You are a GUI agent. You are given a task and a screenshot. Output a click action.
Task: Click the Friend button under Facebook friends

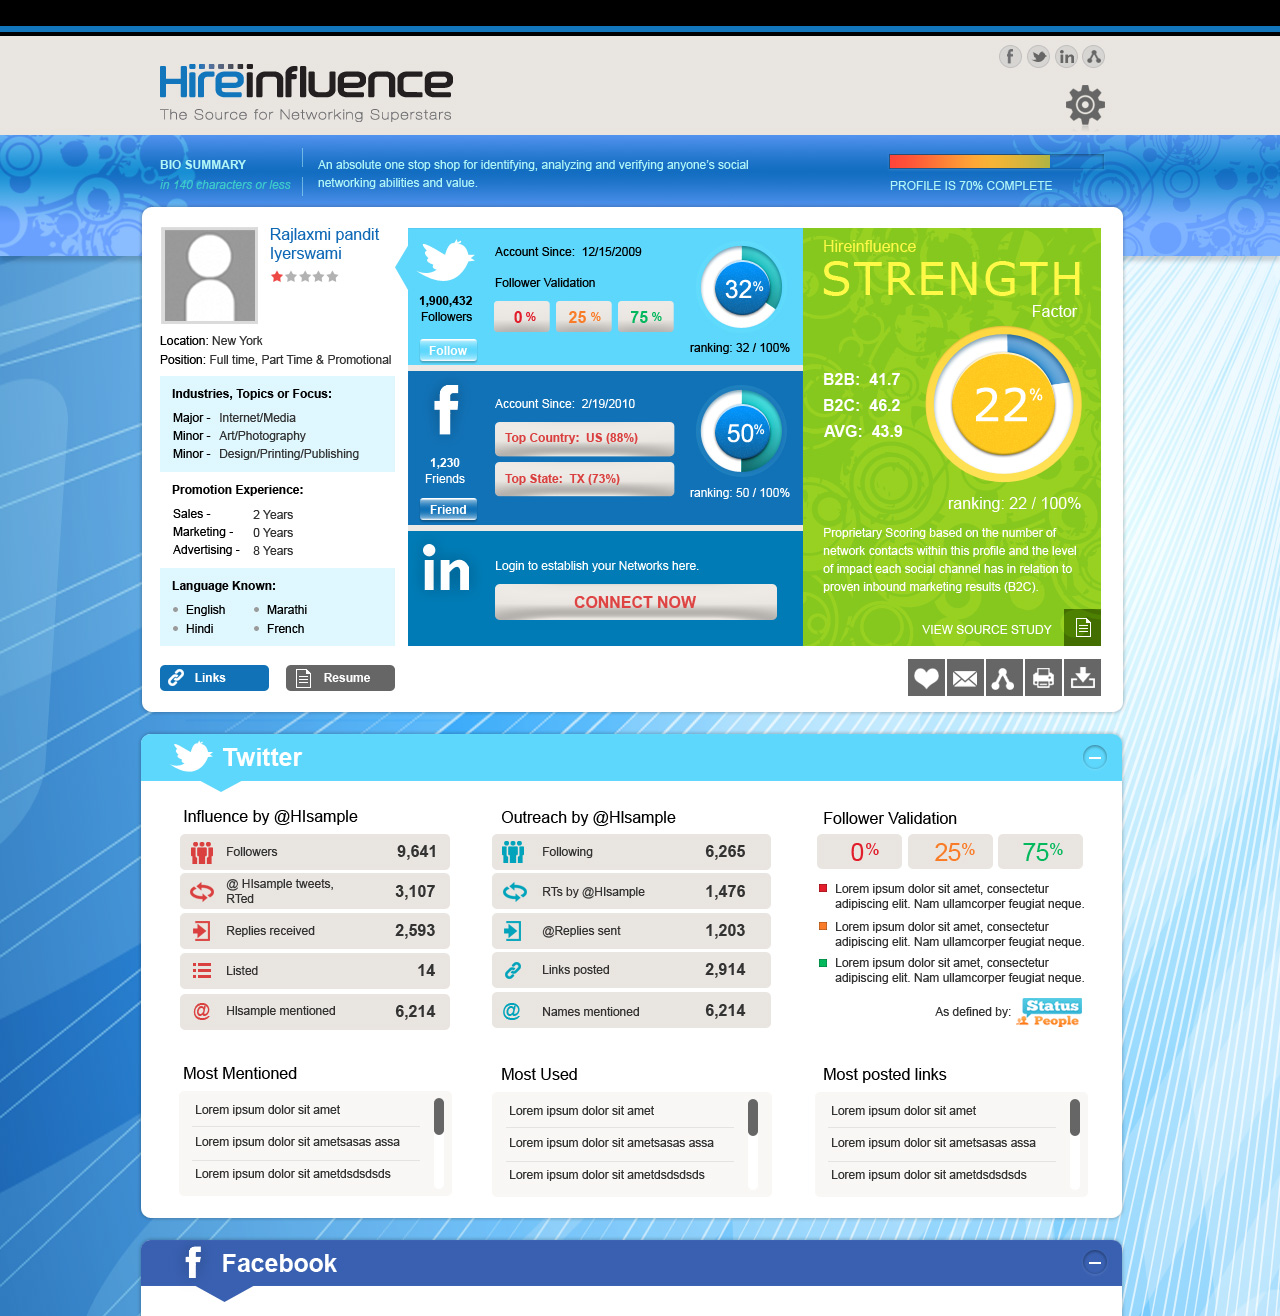tap(448, 509)
